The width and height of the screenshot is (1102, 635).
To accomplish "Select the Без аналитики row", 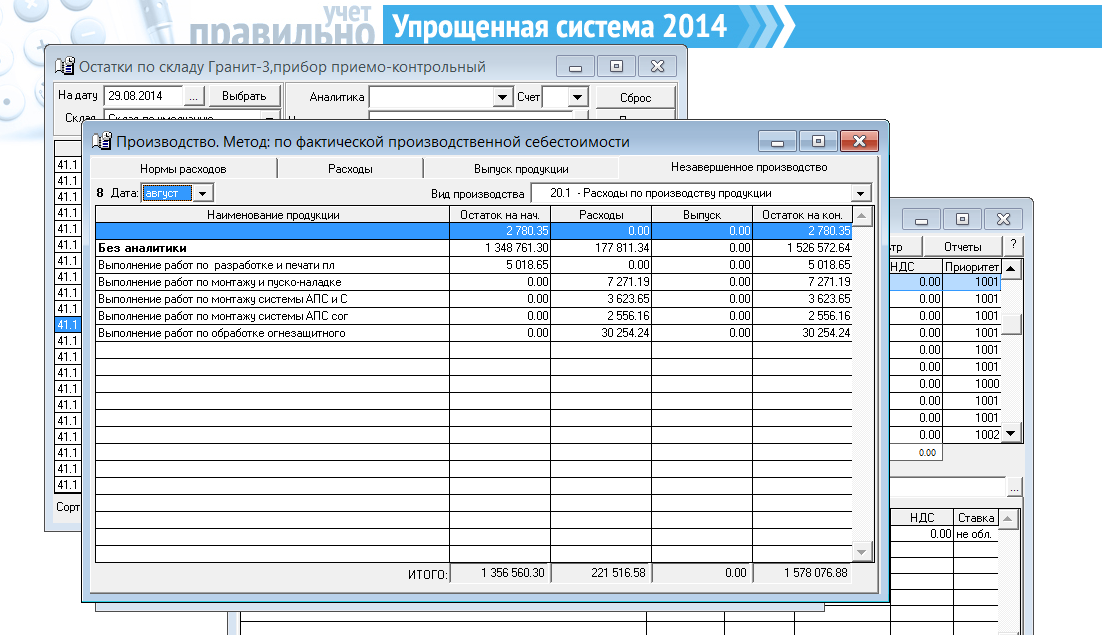I will pyautogui.click(x=271, y=248).
